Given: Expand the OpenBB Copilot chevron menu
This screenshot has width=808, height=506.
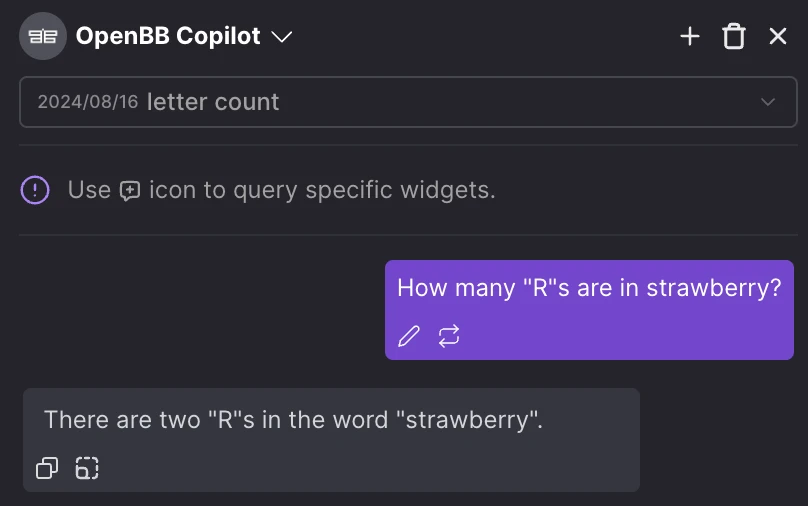Looking at the screenshot, I should pos(282,37).
